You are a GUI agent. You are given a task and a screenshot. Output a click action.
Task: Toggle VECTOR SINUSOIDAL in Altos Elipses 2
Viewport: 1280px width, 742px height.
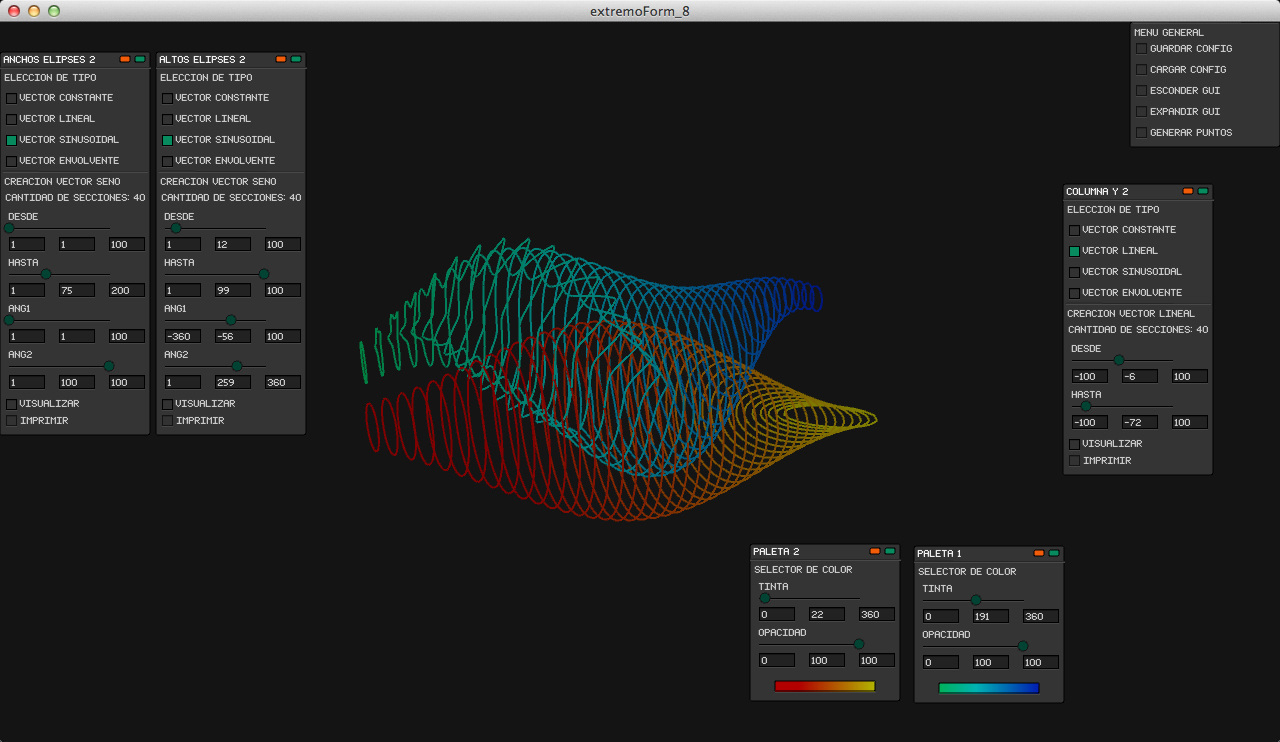[x=167, y=140]
